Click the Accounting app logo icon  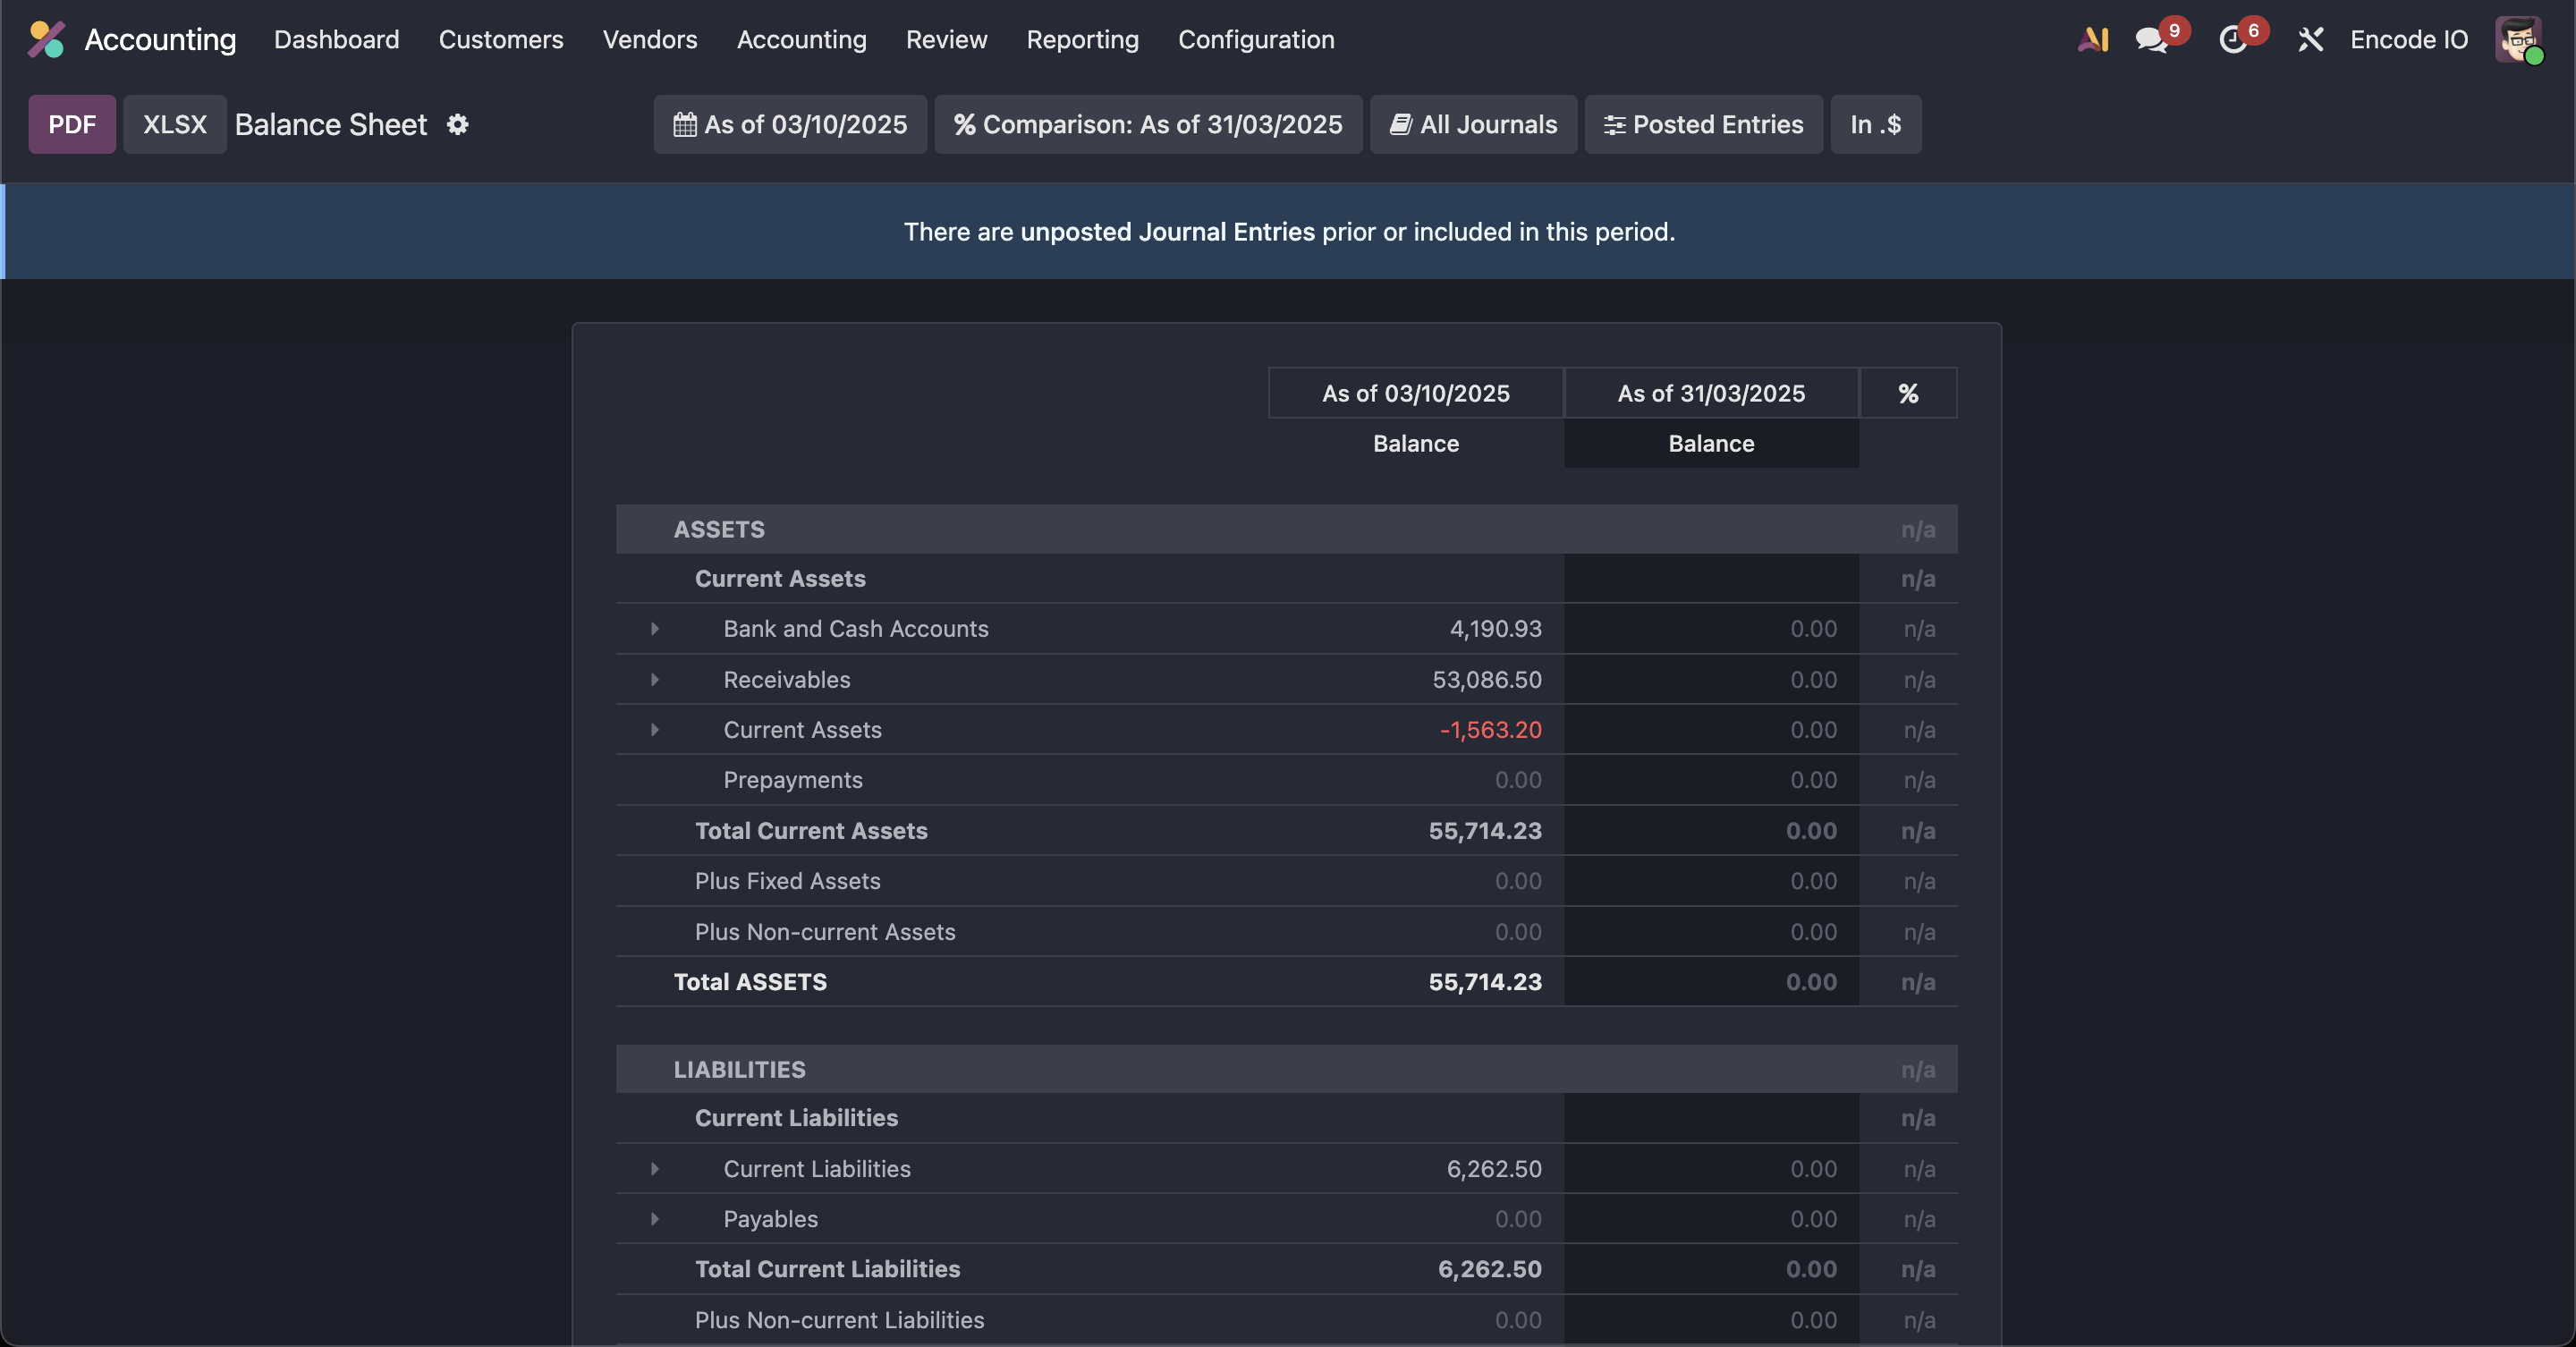click(46, 39)
